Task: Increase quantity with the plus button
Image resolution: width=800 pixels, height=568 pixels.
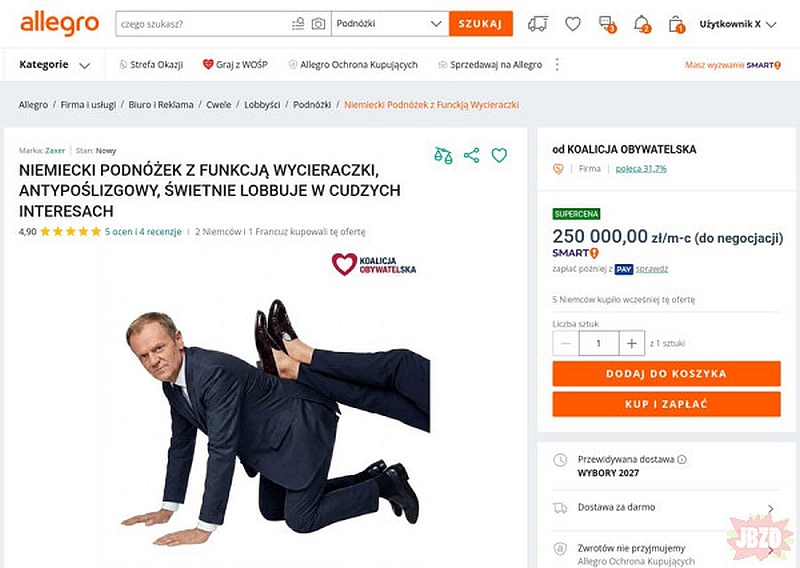Action: [632, 343]
